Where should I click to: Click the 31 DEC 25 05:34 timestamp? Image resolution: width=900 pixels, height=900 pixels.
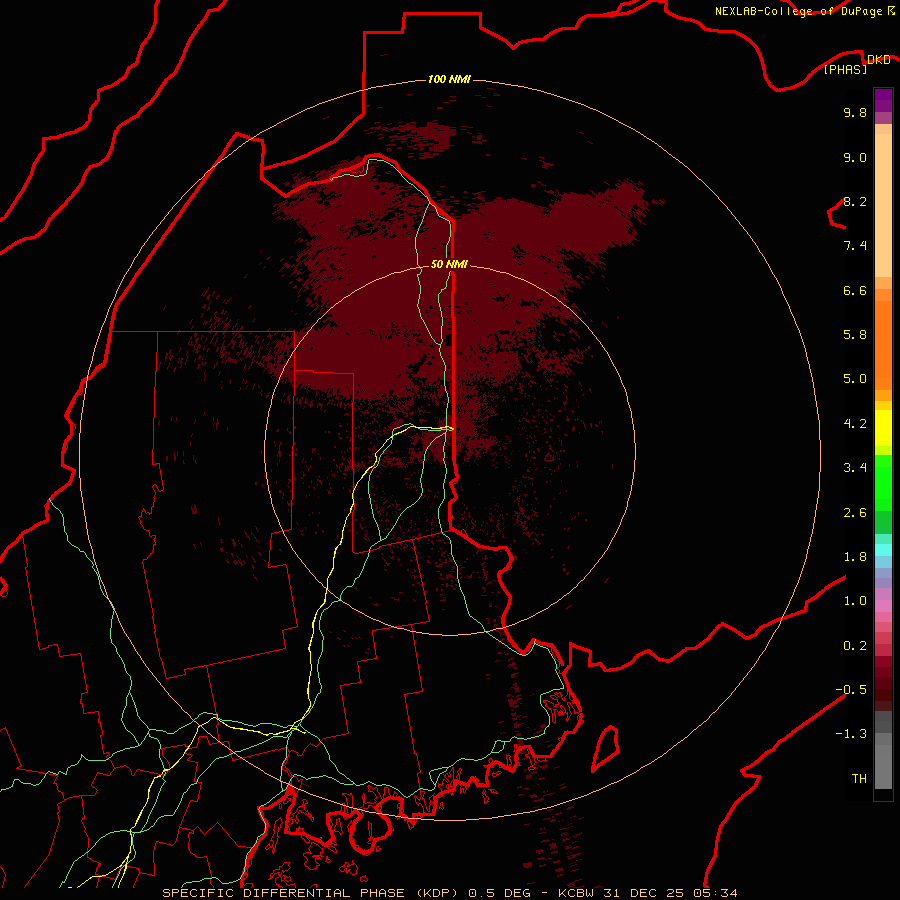[670, 893]
